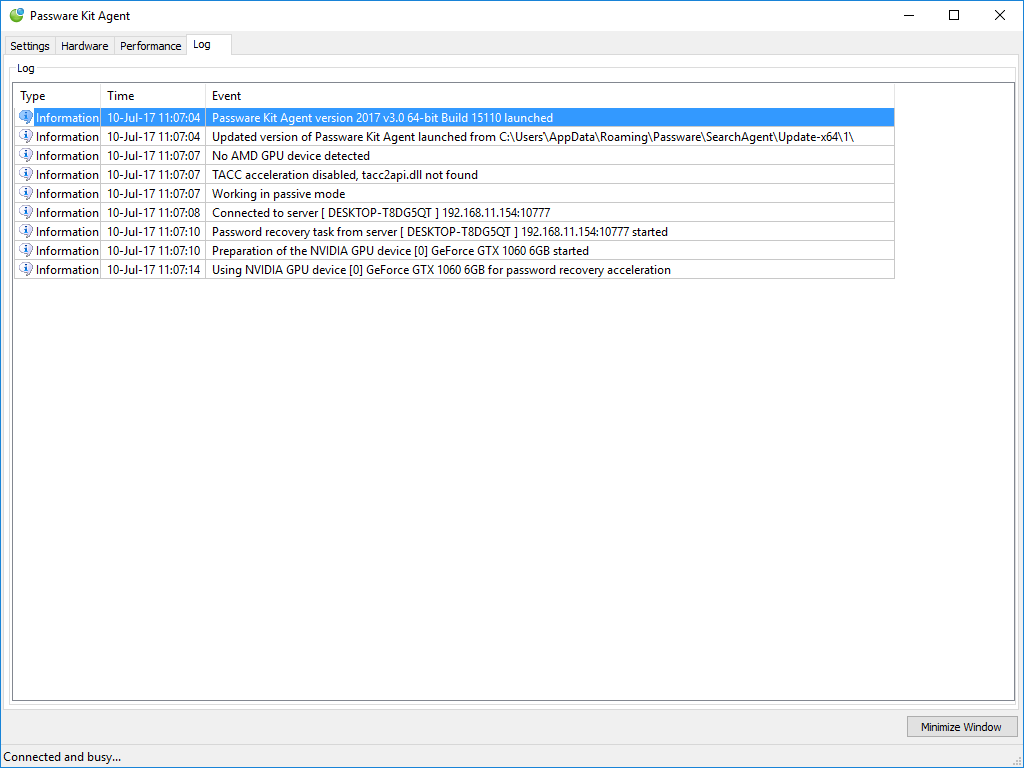1024x768 pixels.
Task: Minimize the Passware Kit Agent window via title bar
Action: pyautogui.click(x=908, y=15)
